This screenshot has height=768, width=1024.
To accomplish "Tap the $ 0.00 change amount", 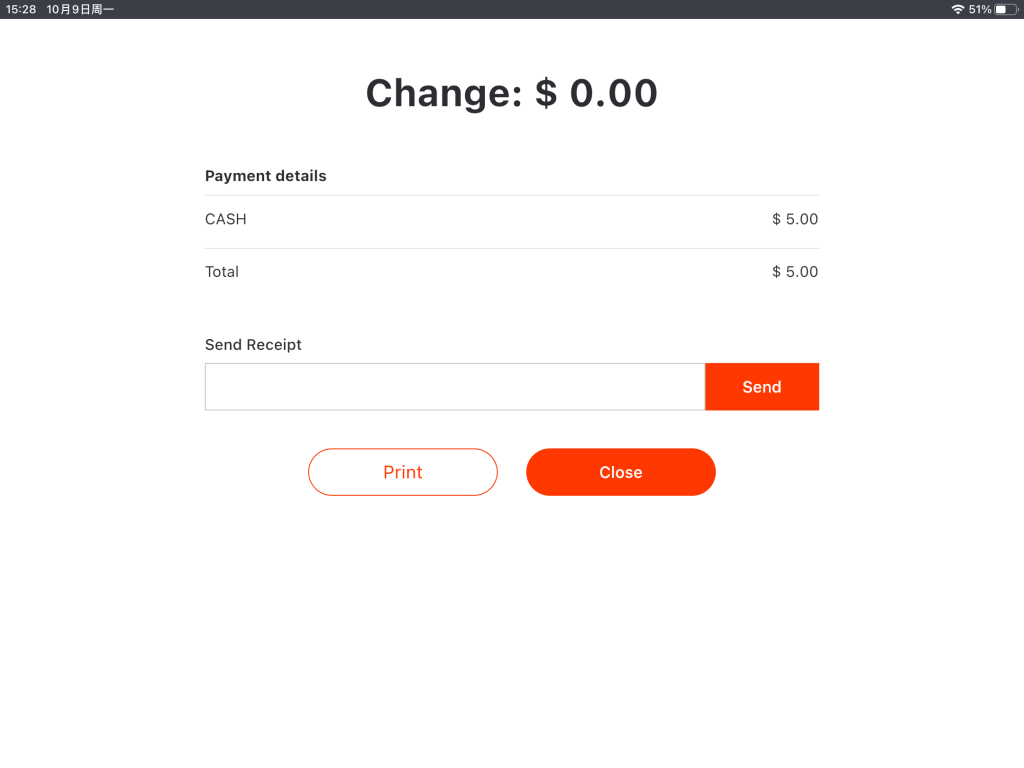I will coord(597,94).
